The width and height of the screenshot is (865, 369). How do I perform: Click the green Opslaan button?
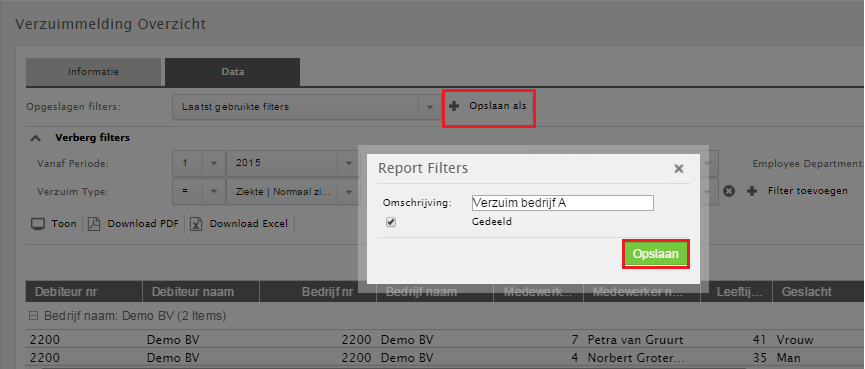coord(655,254)
